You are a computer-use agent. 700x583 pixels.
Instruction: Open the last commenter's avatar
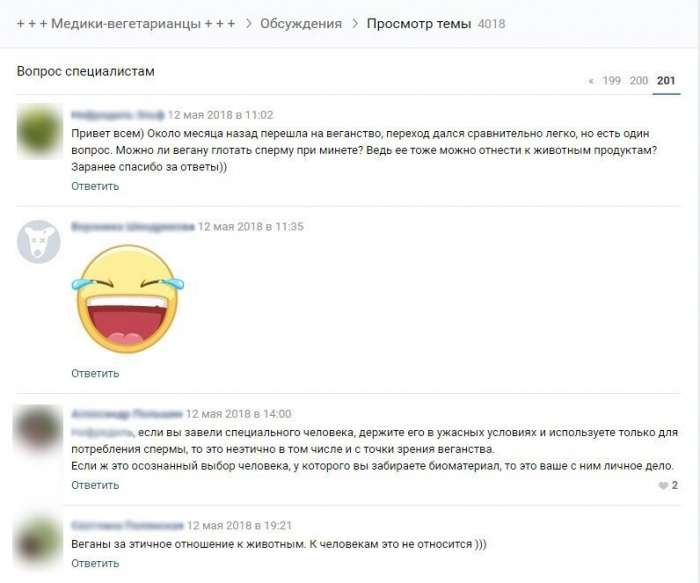38,542
